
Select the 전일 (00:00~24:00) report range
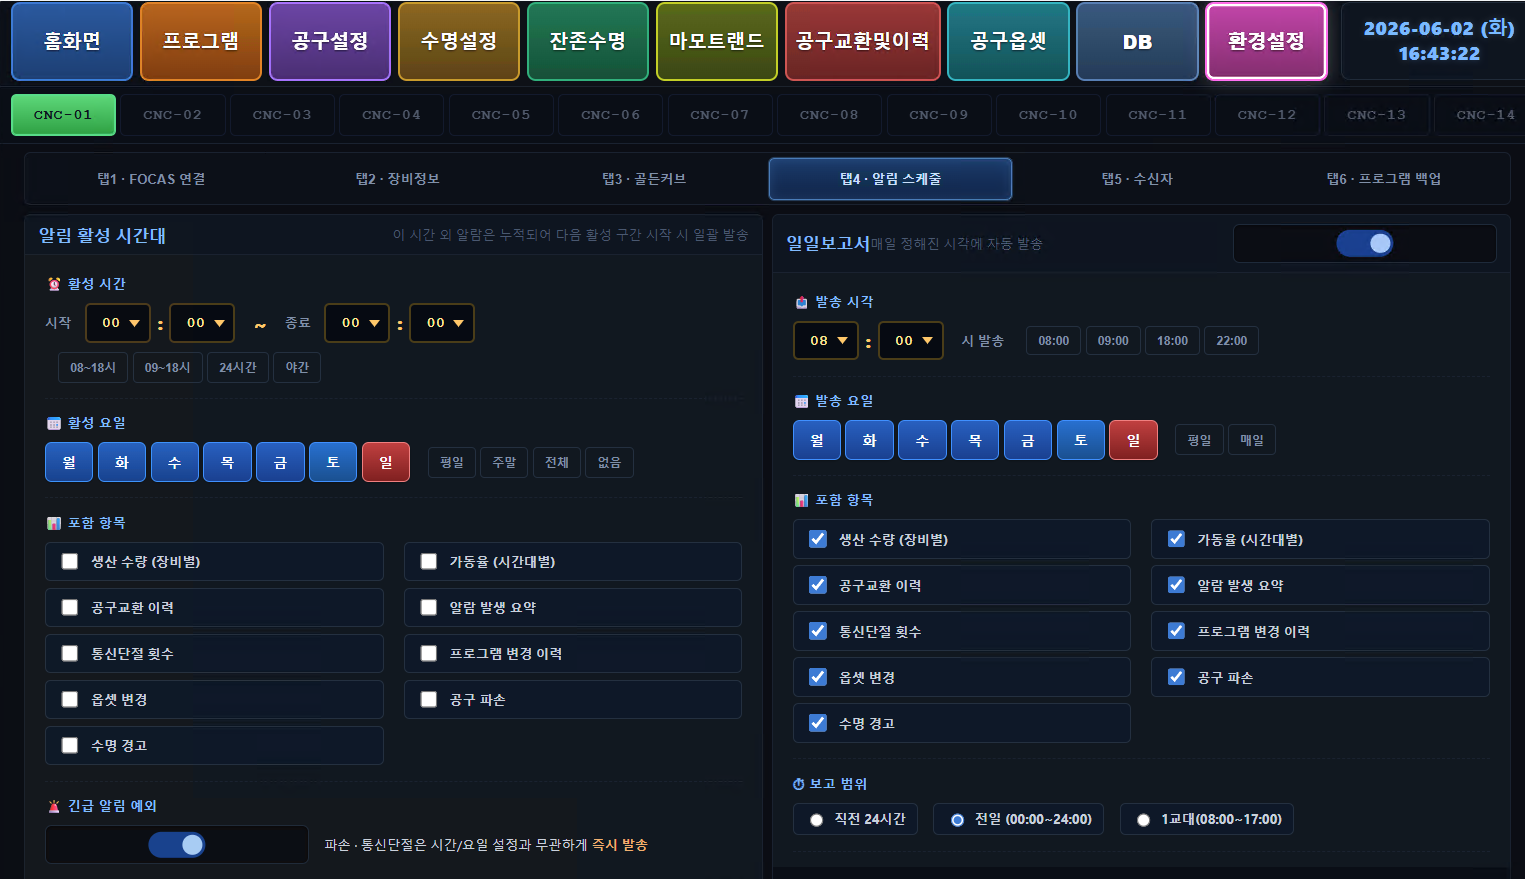coord(1019,819)
